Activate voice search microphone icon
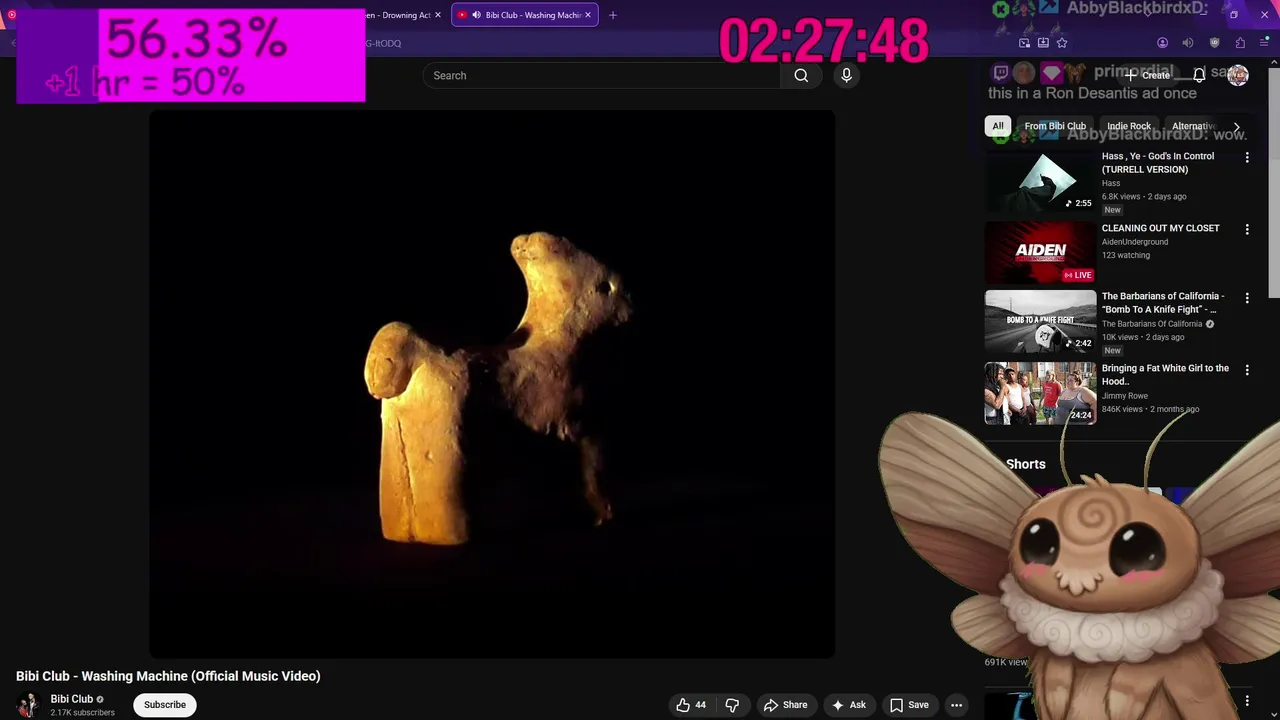 (x=846, y=75)
